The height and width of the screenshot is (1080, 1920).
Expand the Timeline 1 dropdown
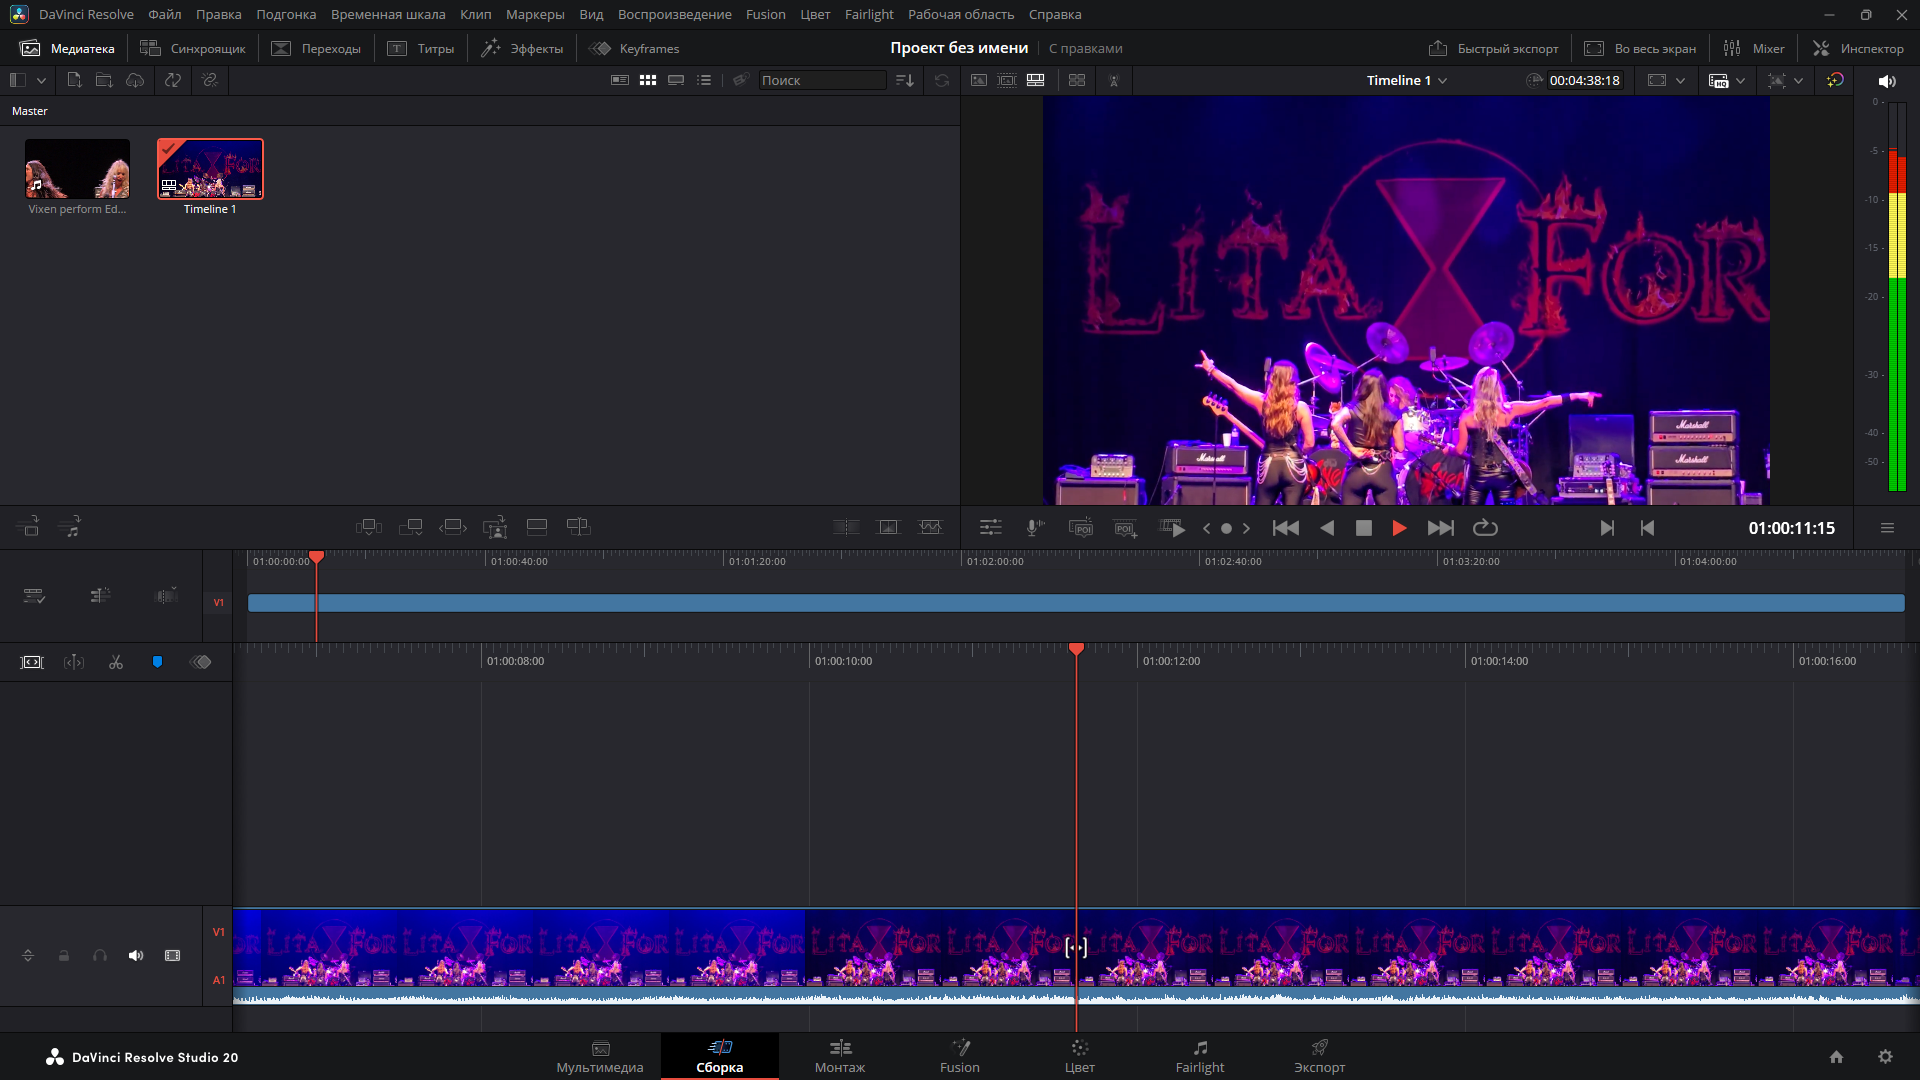[1442, 81]
